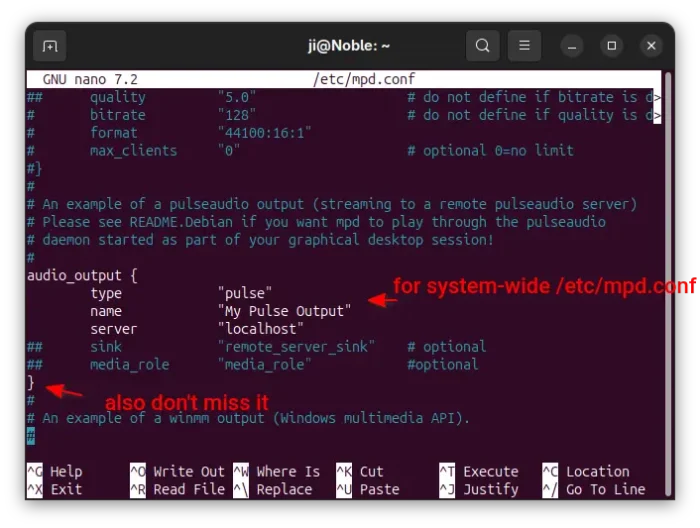Open the terminal hamburger menu
This screenshot has height=528, width=700.
(524, 46)
